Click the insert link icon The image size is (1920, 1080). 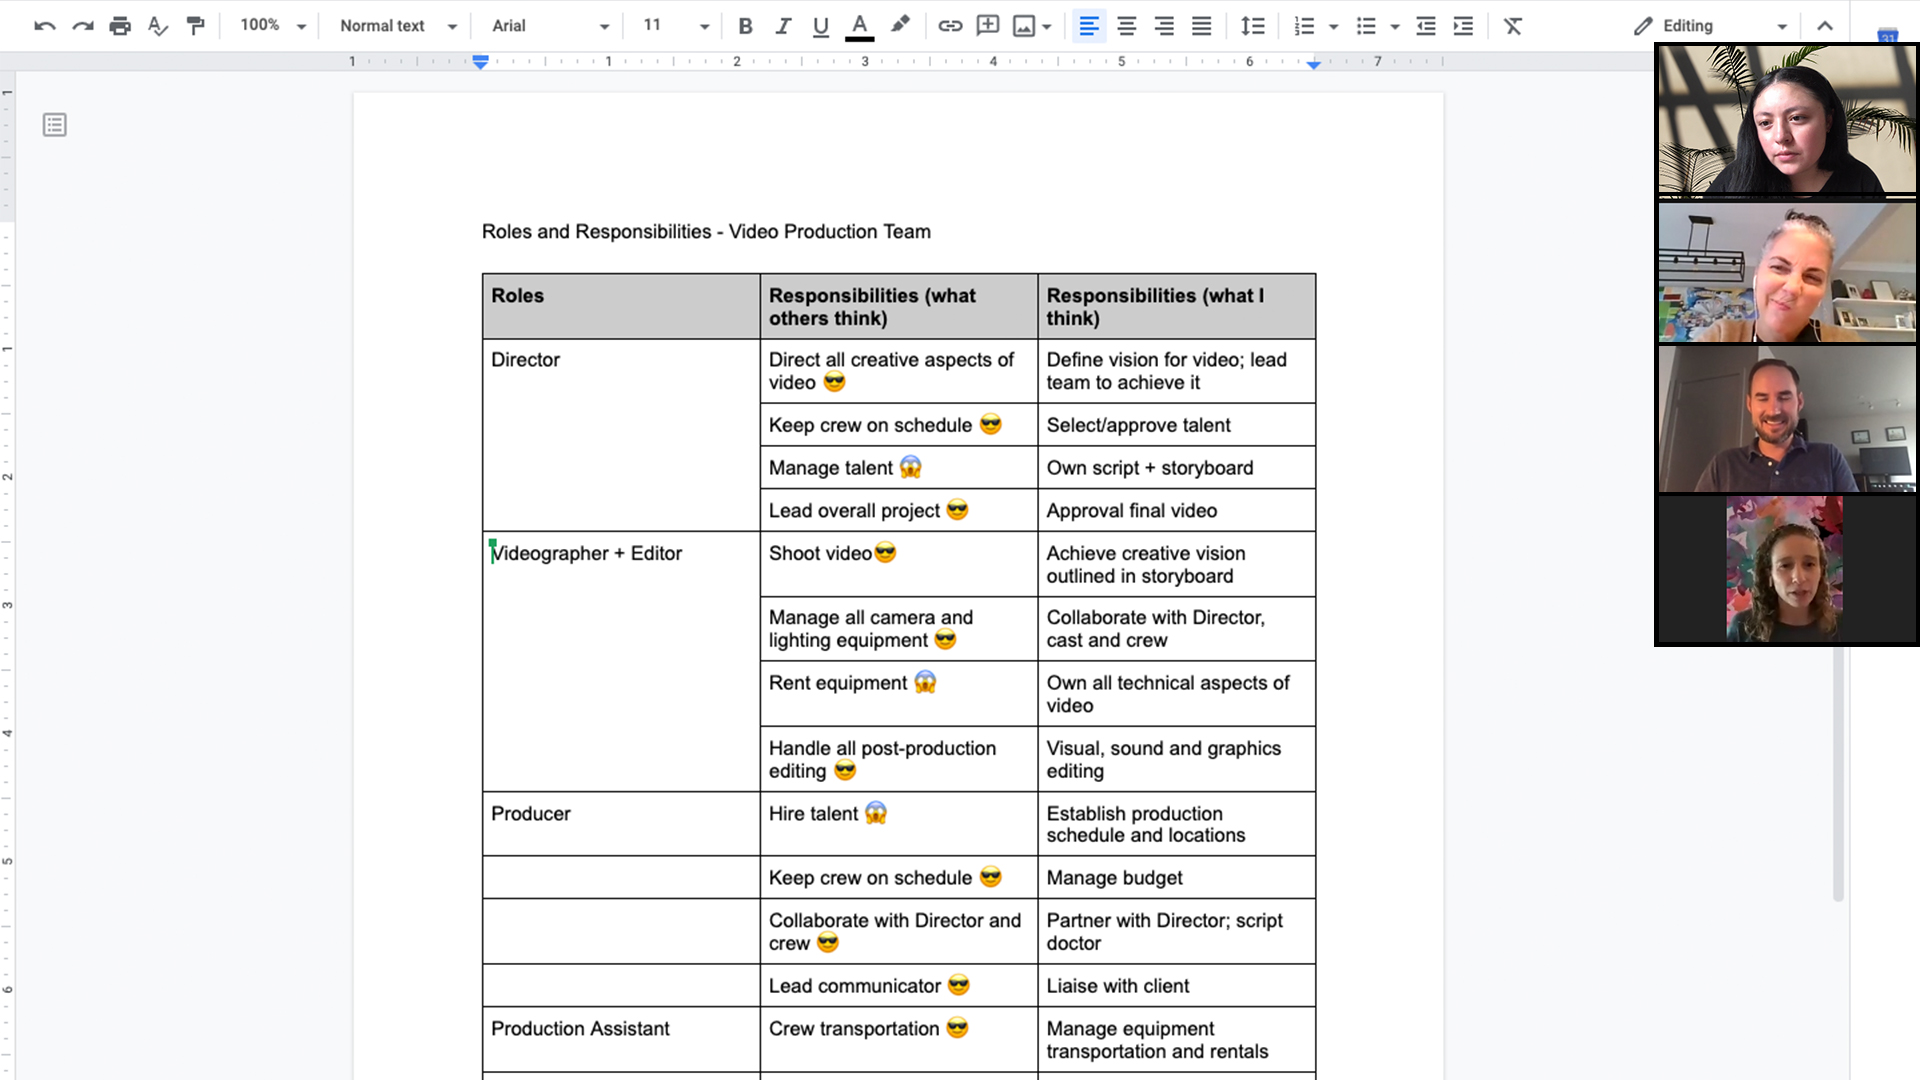point(947,25)
